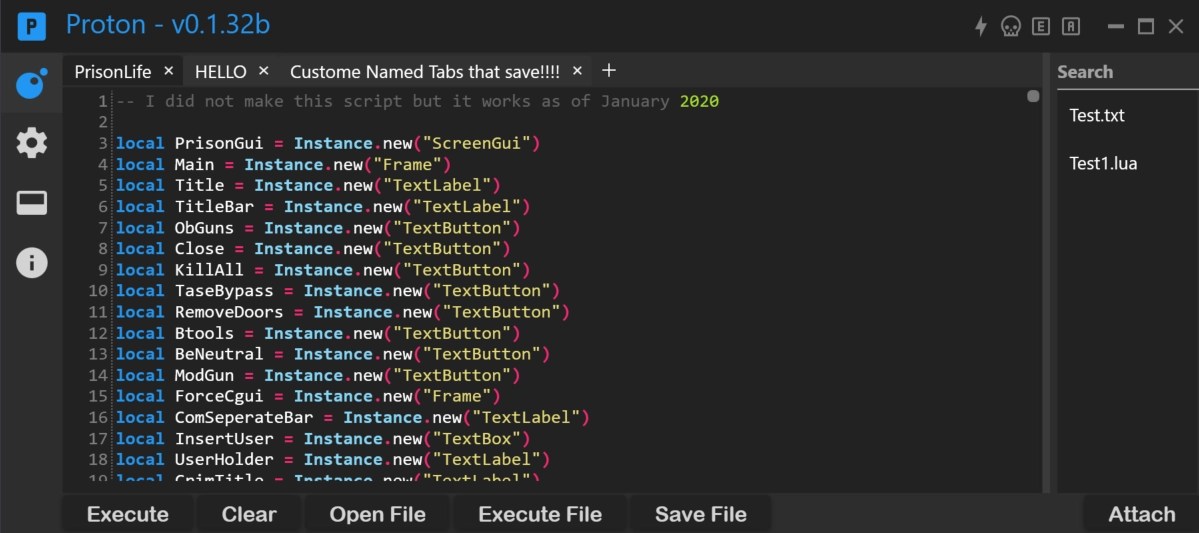
Task: Click the Execute File button
Action: (540, 514)
